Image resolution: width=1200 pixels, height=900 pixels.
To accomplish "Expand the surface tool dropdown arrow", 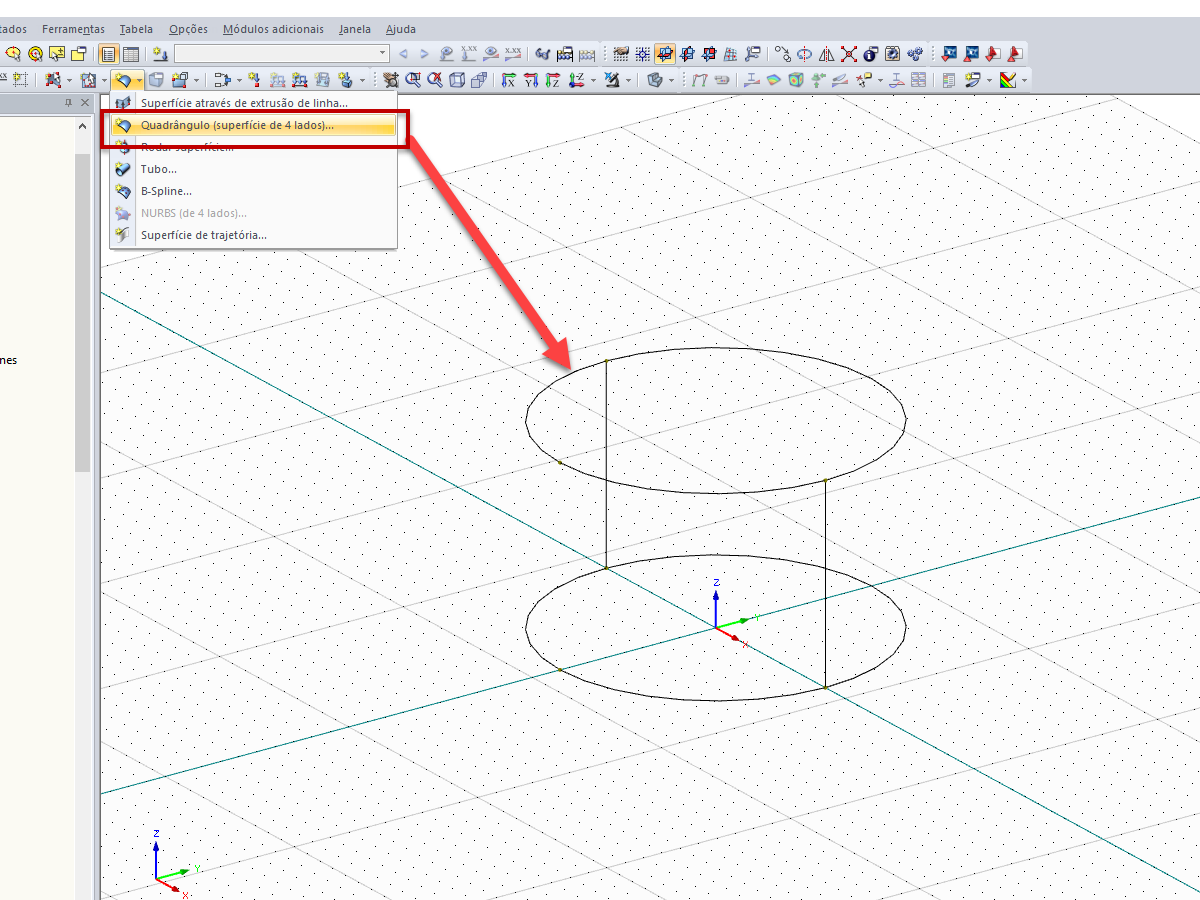I will [x=139, y=80].
